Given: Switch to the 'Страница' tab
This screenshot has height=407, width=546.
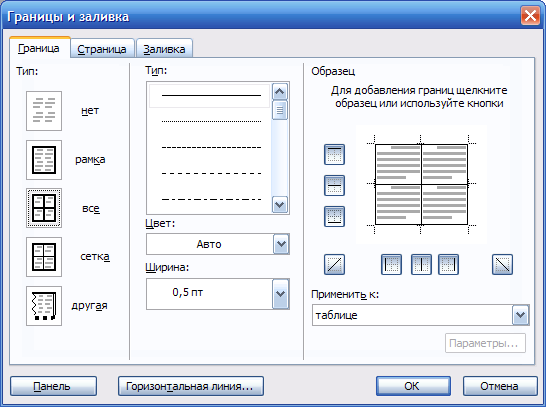Looking at the screenshot, I should pyautogui.click(x=102, y=49).
